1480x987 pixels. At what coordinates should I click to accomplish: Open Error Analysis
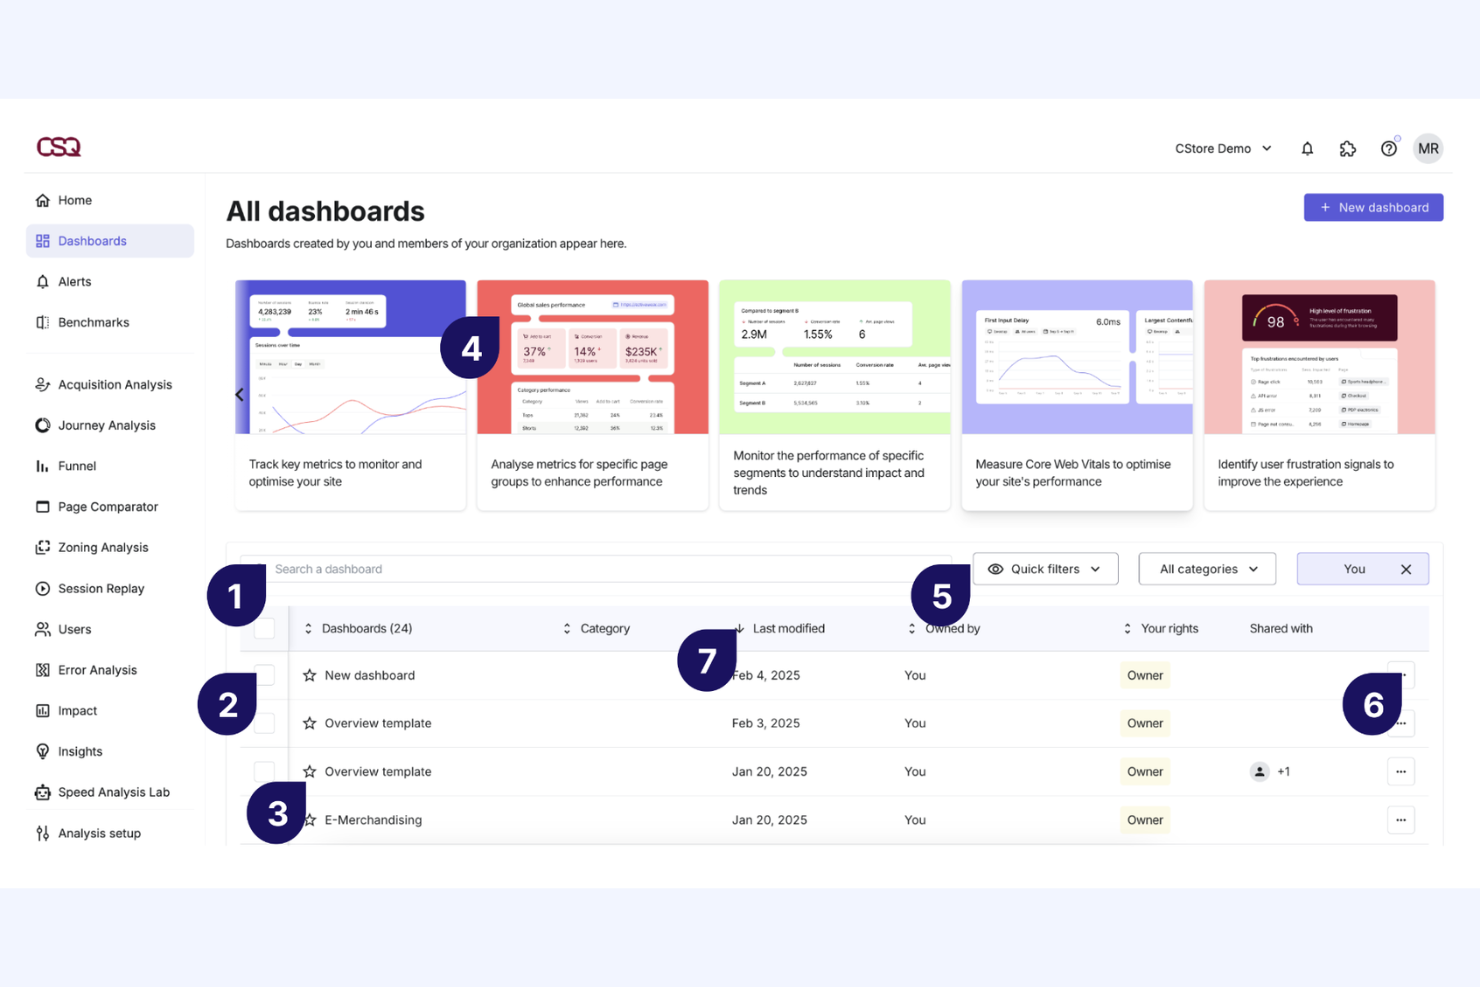pos(97,670)
